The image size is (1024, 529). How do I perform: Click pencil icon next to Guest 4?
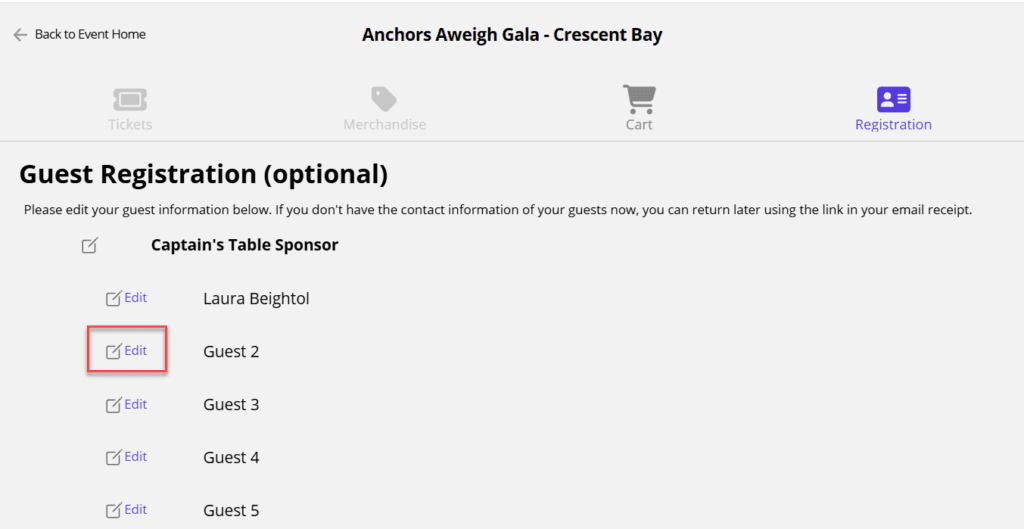(x=114, y=457)
